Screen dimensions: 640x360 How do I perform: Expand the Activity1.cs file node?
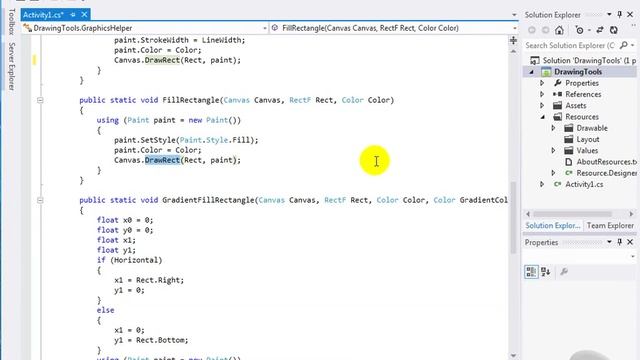(542, 184)
